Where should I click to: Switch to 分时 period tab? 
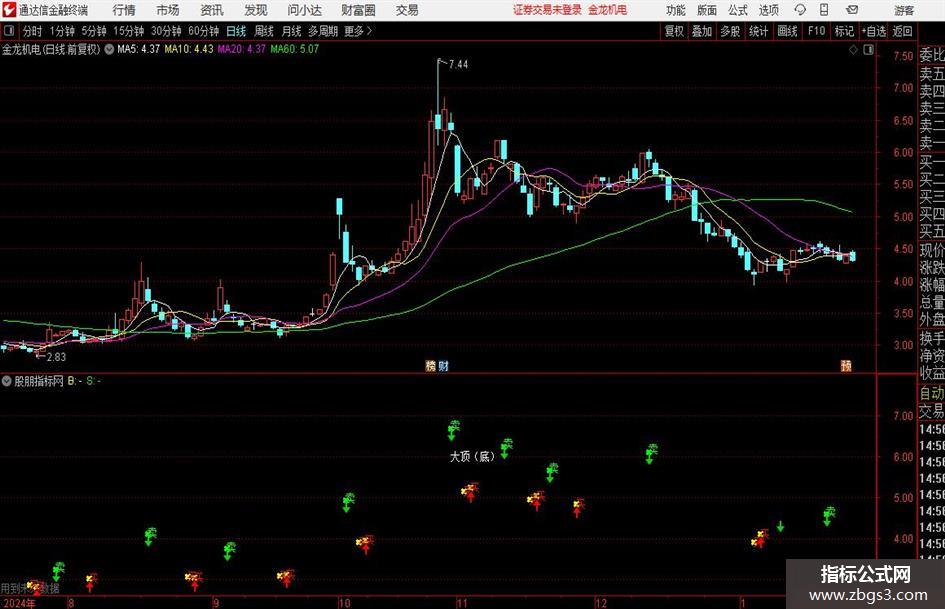(x=32, y=31)
